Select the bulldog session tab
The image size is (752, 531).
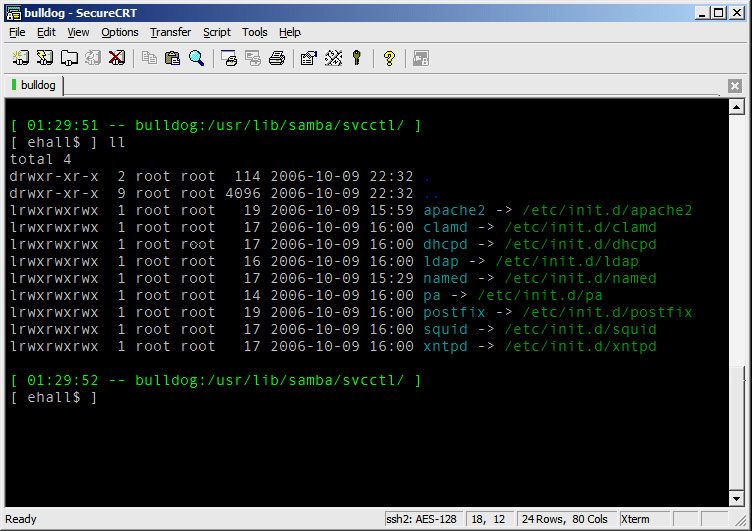pyautogui.click(x=35, y=85)
